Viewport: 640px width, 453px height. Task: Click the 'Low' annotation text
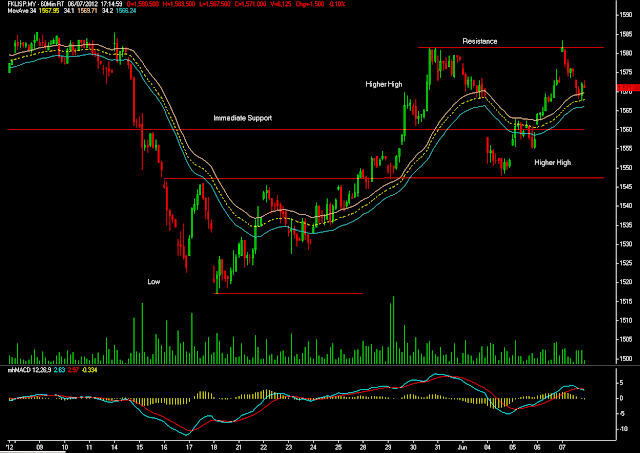coord(153,282)
